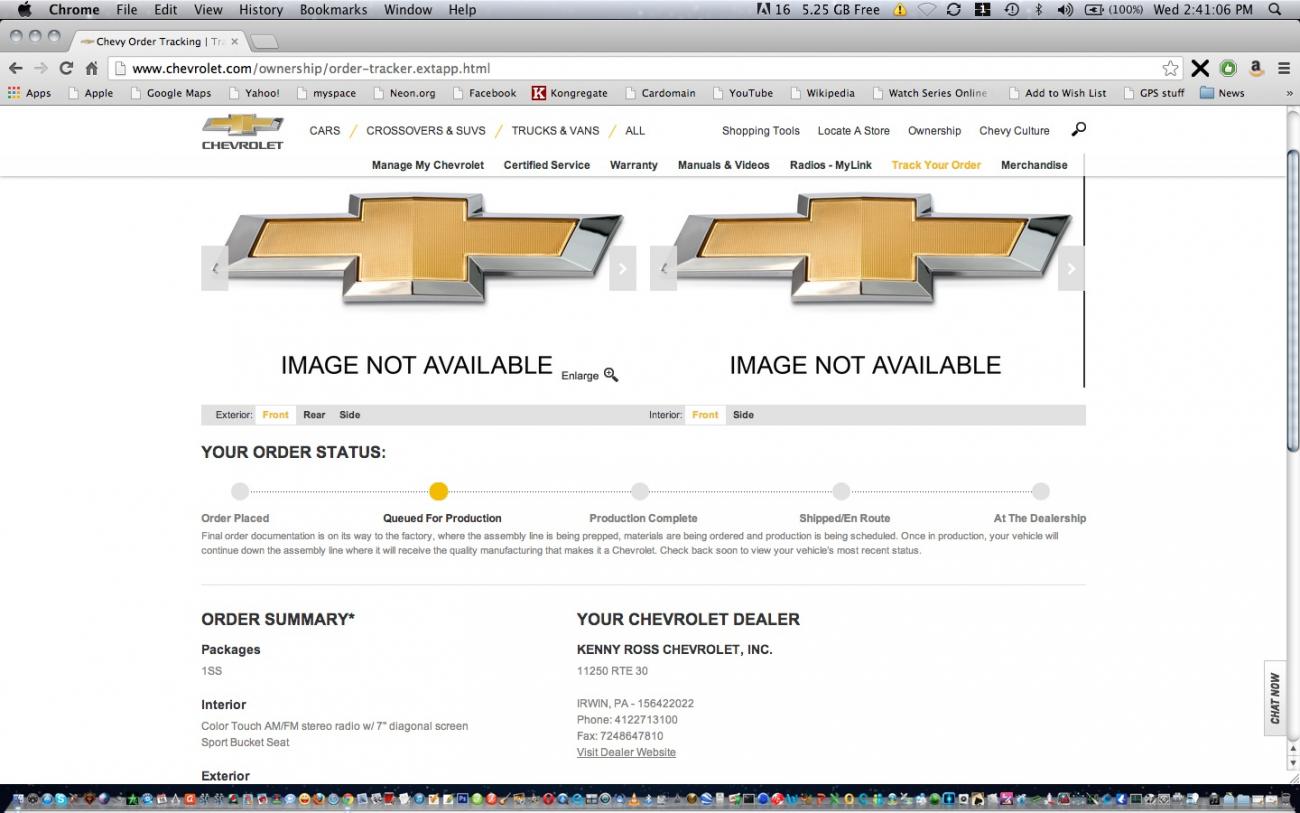The height and width of the screenshot is (813, 1300).
Task: Select the Manage My Chevrolet tab
Action: [x=427, y=165]
